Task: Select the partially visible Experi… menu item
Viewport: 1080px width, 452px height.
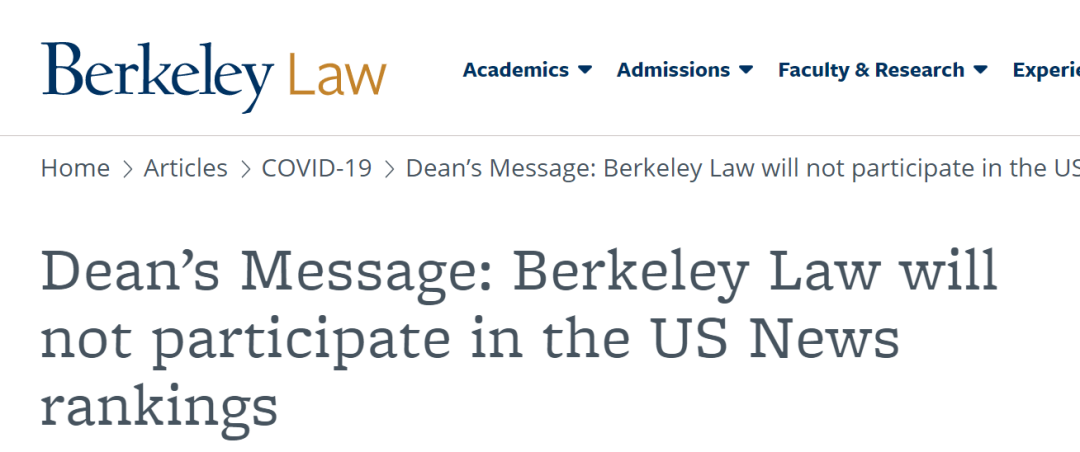Action: 1045,70
